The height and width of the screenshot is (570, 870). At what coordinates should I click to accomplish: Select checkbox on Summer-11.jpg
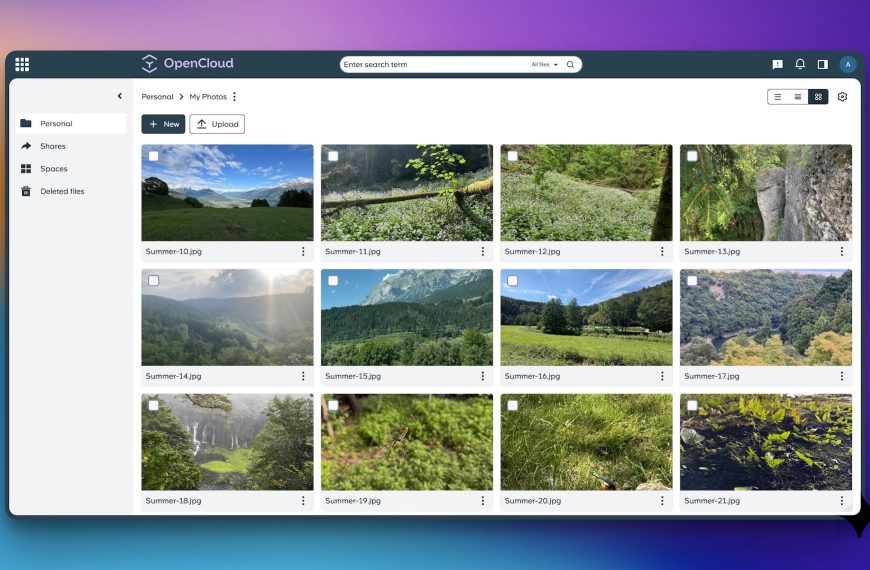tap(333, 157)
